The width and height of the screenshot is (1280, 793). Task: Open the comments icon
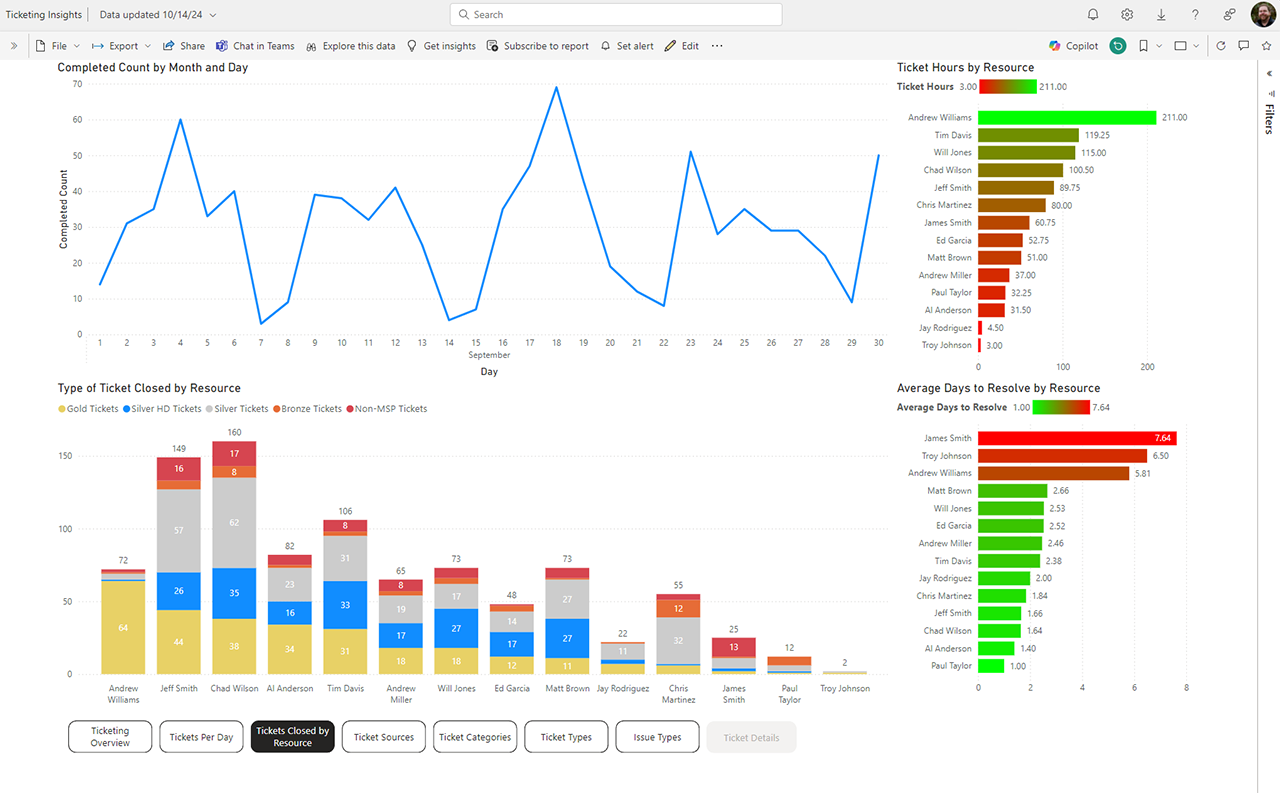click(x=1244, y=46)
